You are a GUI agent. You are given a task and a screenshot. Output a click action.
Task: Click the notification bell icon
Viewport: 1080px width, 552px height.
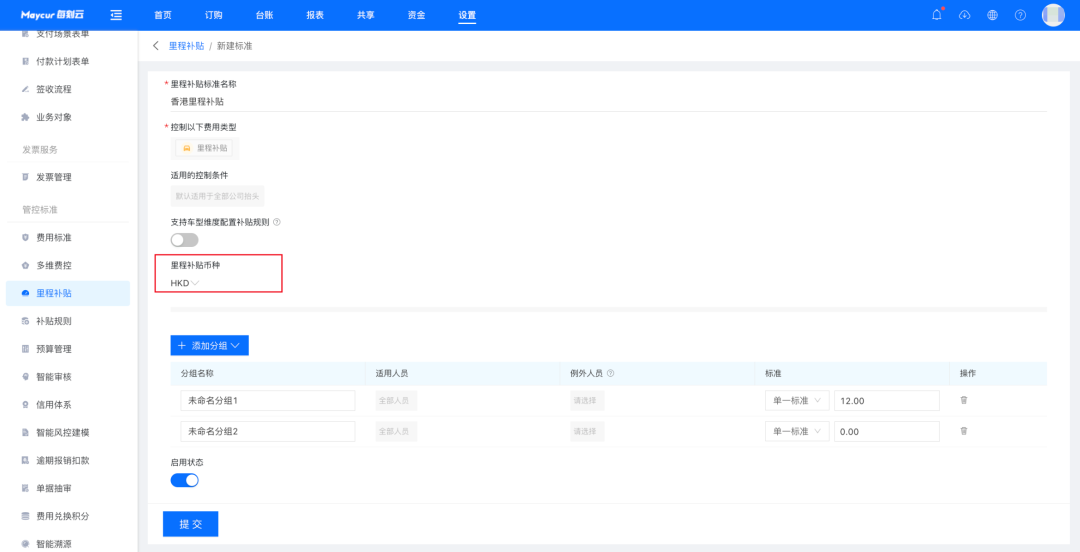[937, 15]
